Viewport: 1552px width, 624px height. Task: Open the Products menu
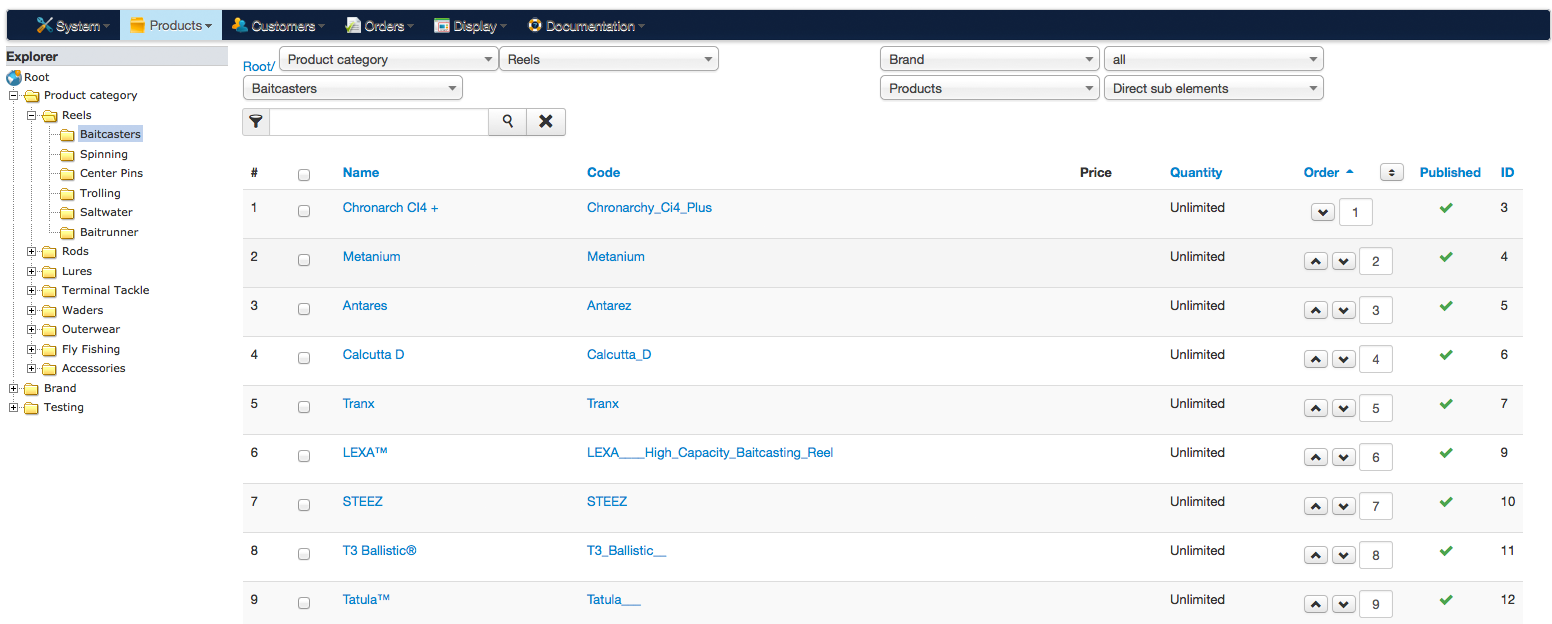(171, 26)
